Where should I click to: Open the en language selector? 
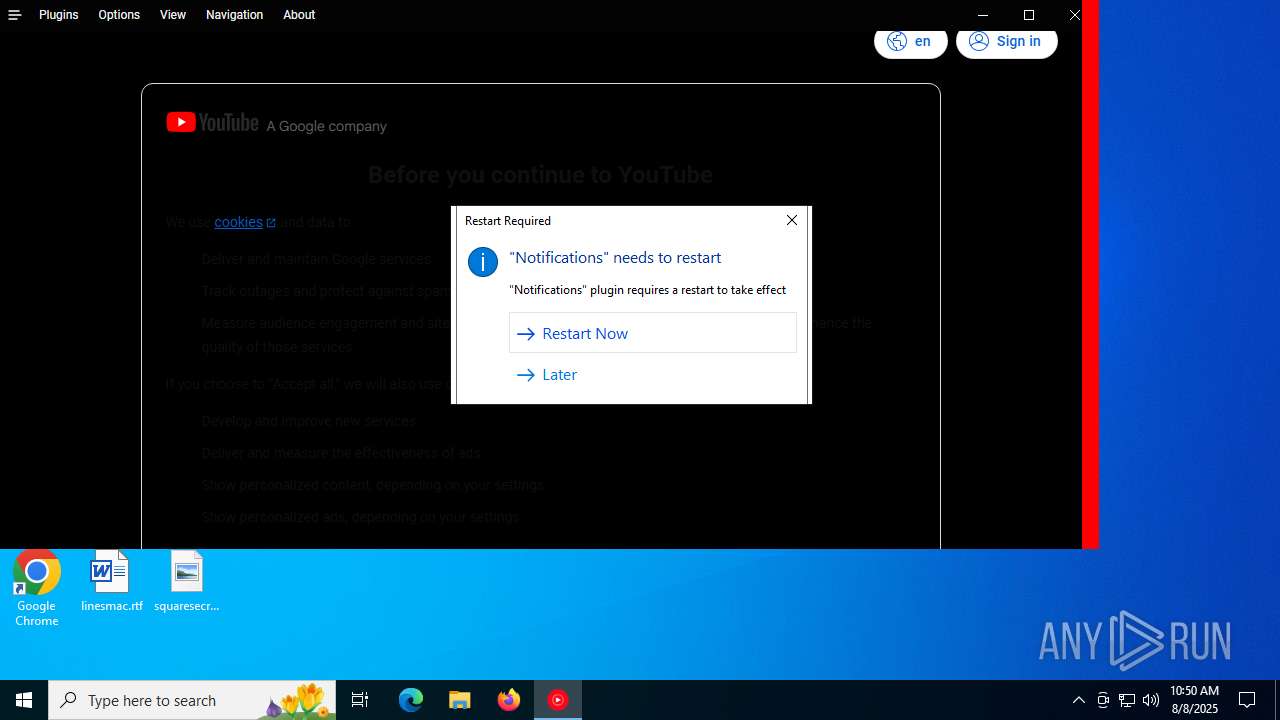coord(910,41)
